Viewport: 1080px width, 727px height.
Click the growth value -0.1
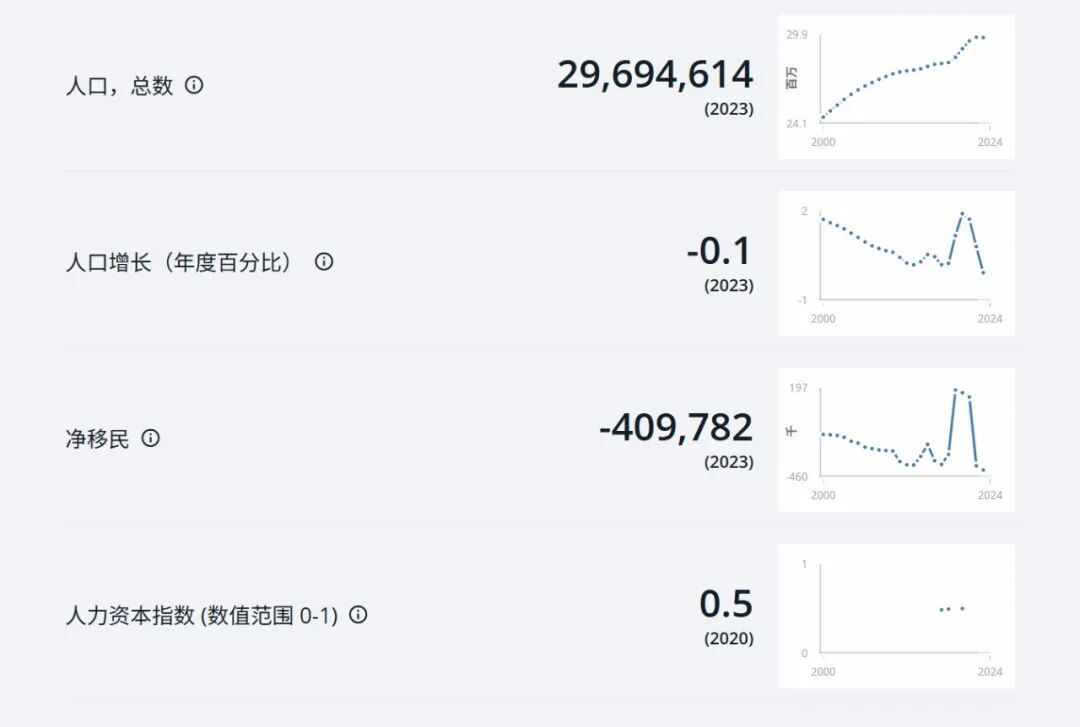[718, 251]
